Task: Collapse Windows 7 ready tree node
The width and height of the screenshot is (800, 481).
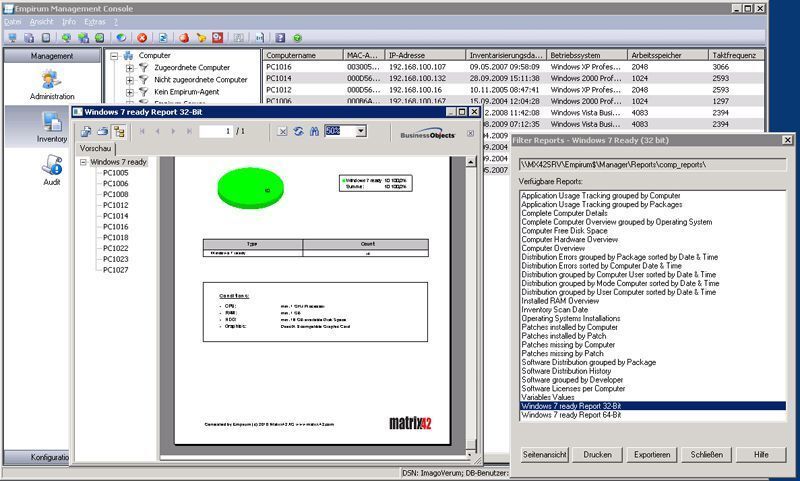Action: click(x=83, y=162)
